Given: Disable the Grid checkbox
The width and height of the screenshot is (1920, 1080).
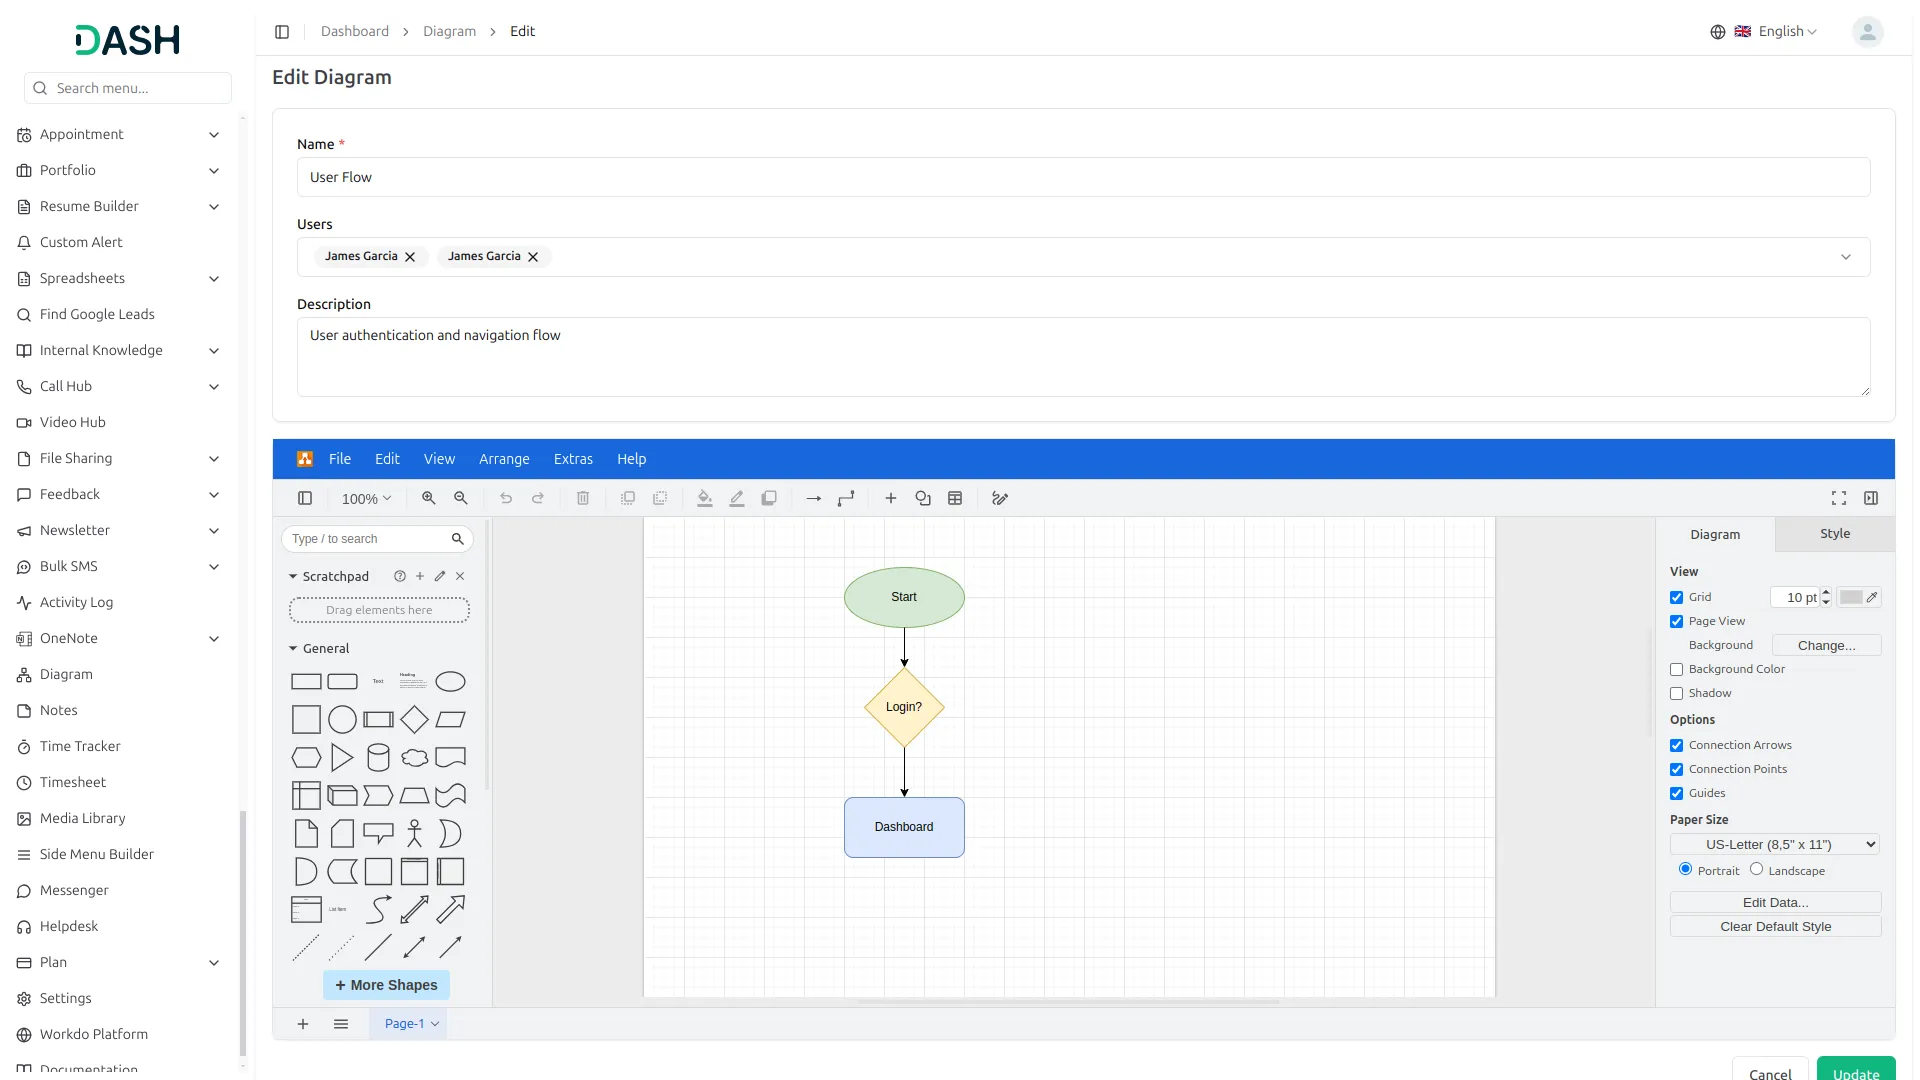Looking at the screenshot, I should 1677,597.
